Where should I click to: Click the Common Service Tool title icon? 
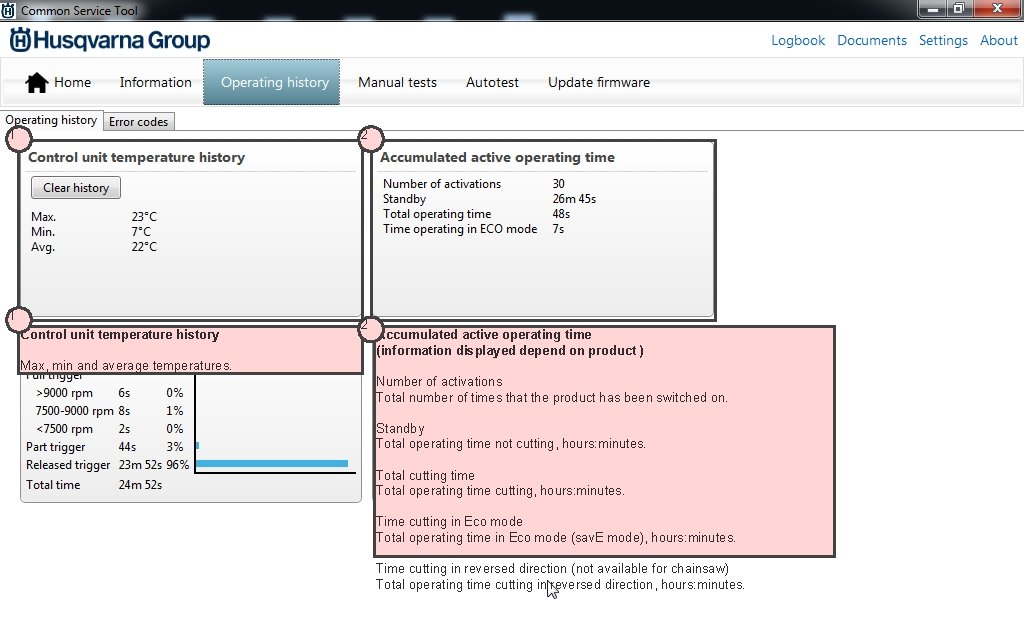click(8, 10)
